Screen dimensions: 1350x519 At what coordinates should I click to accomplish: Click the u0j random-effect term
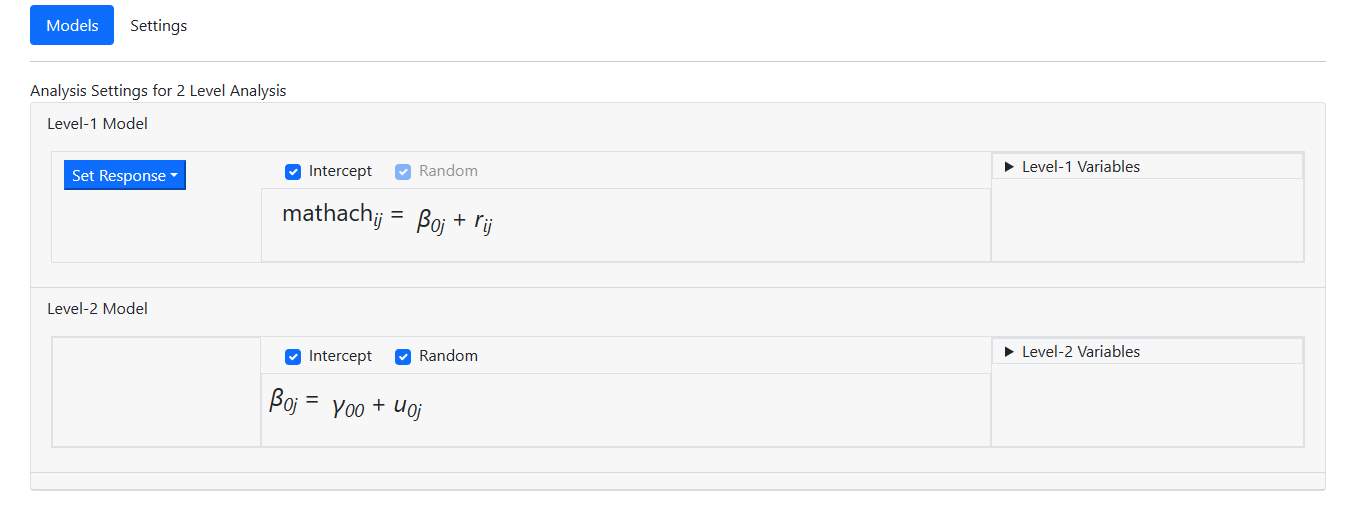click(407, 406)
